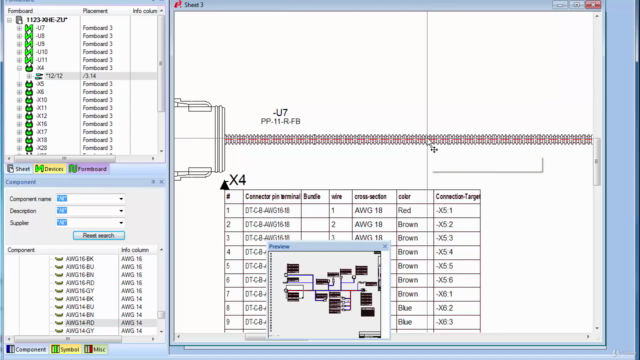Image resolution: width=640 pixels, height=360 pixels.
Task: Select the -U7 device icon in tree
Action: 29,28
